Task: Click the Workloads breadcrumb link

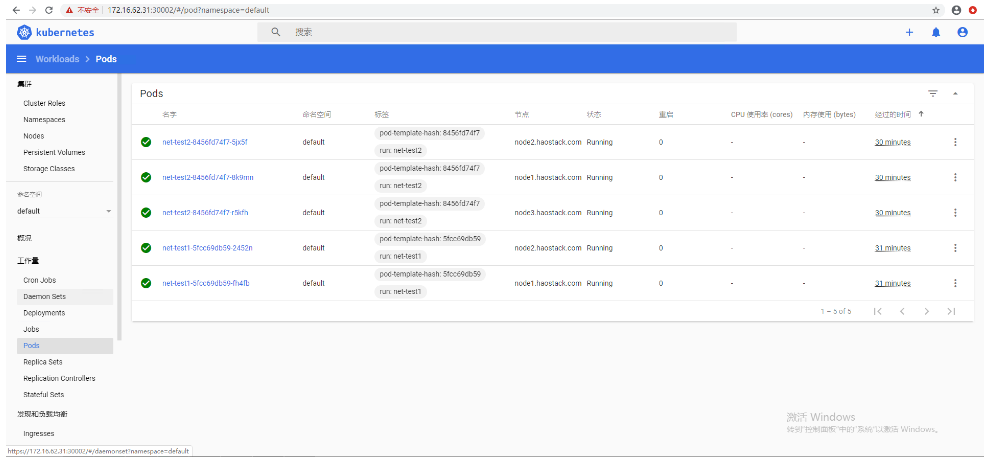Action: point(58,59)
